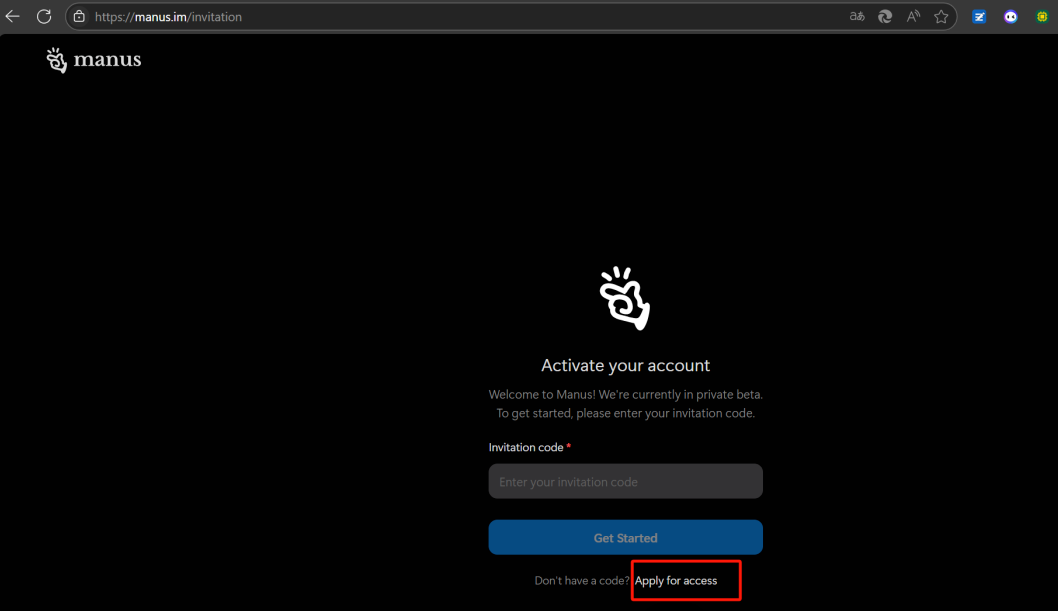Click the large Manus hand logo above the form
Image resolution: width=1058 pixels, height=611 pixels.
(x=625, y=298)
